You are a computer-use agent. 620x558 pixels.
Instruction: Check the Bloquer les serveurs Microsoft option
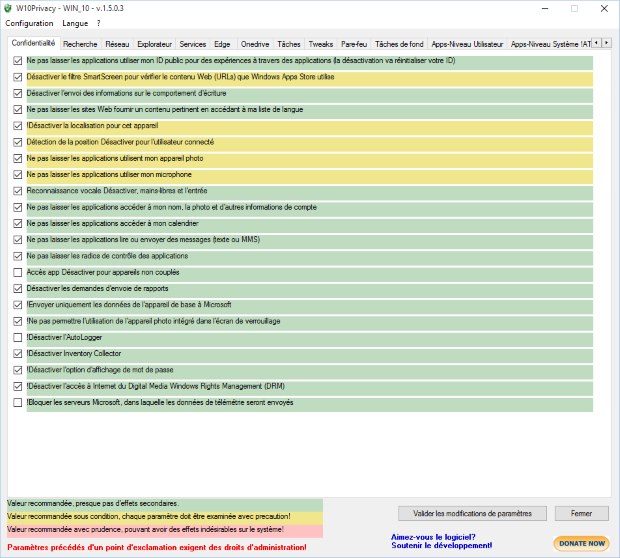[x=18, y=403]
